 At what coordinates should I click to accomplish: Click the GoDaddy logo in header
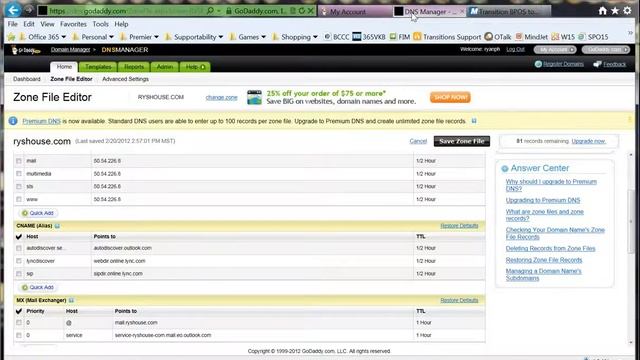point(26,51)
